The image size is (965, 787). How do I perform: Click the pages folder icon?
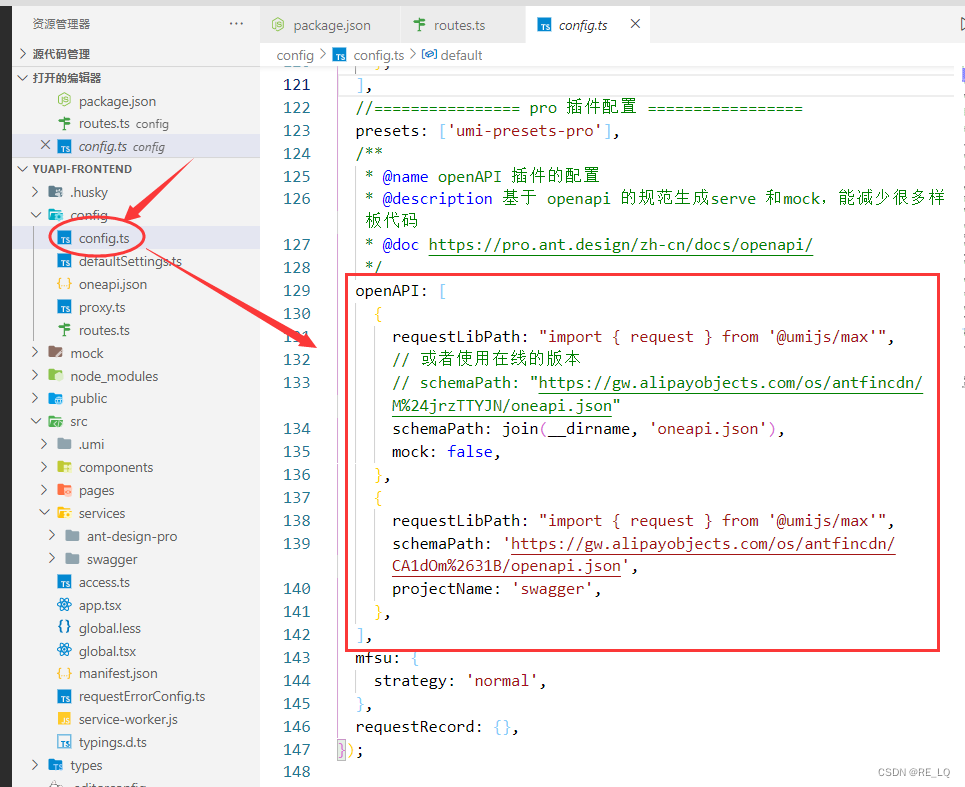click(64, 490)
